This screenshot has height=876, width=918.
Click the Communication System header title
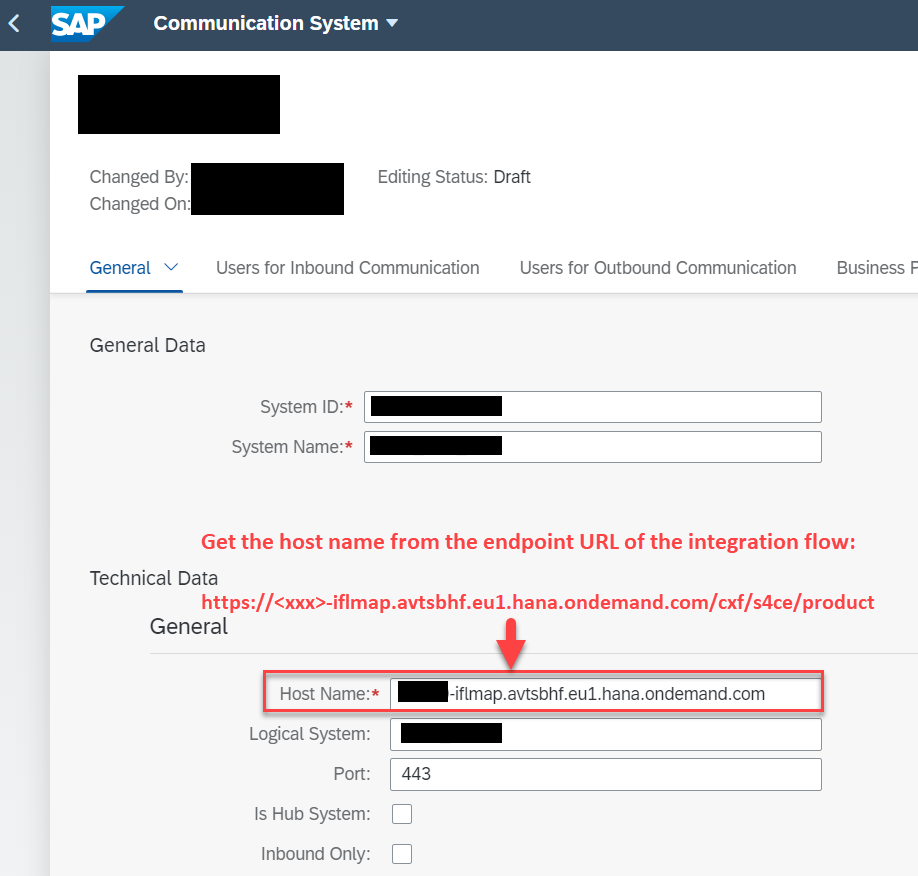click(266, 23)
